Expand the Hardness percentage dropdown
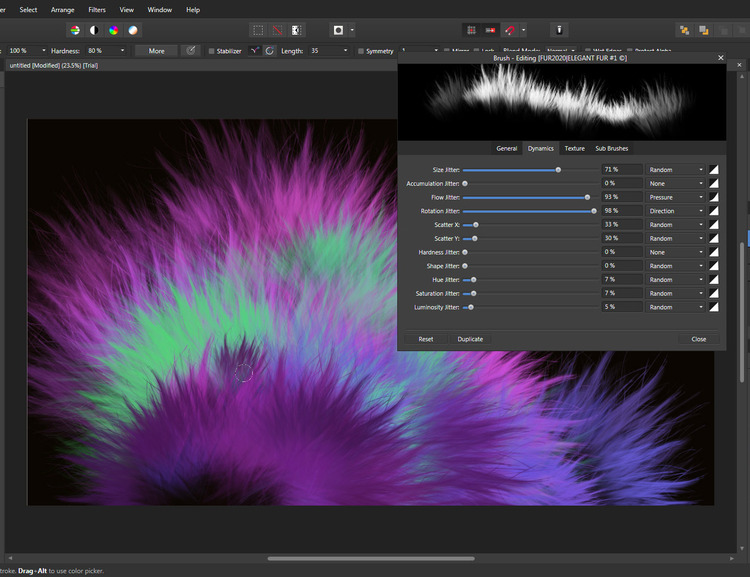This screenshot has height=577, width=750. click(x=122, y=50)
